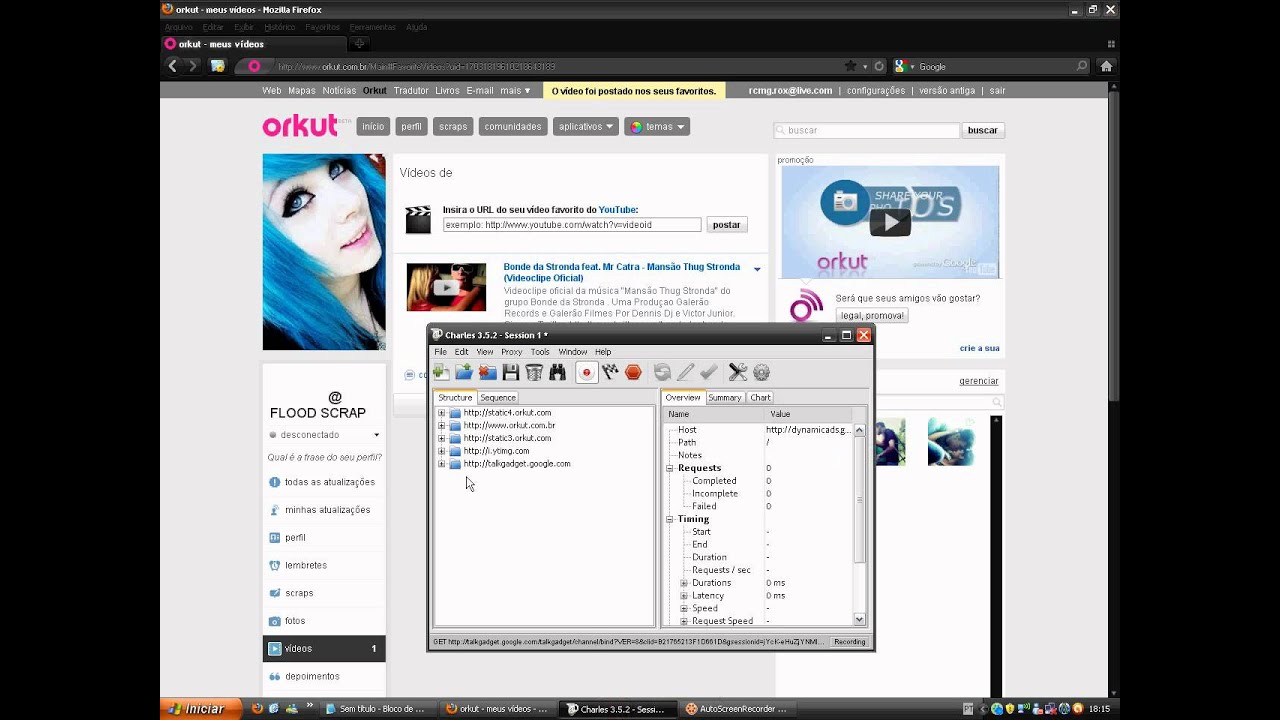Click the Recording status indicator in Charles

pos(850,642)
